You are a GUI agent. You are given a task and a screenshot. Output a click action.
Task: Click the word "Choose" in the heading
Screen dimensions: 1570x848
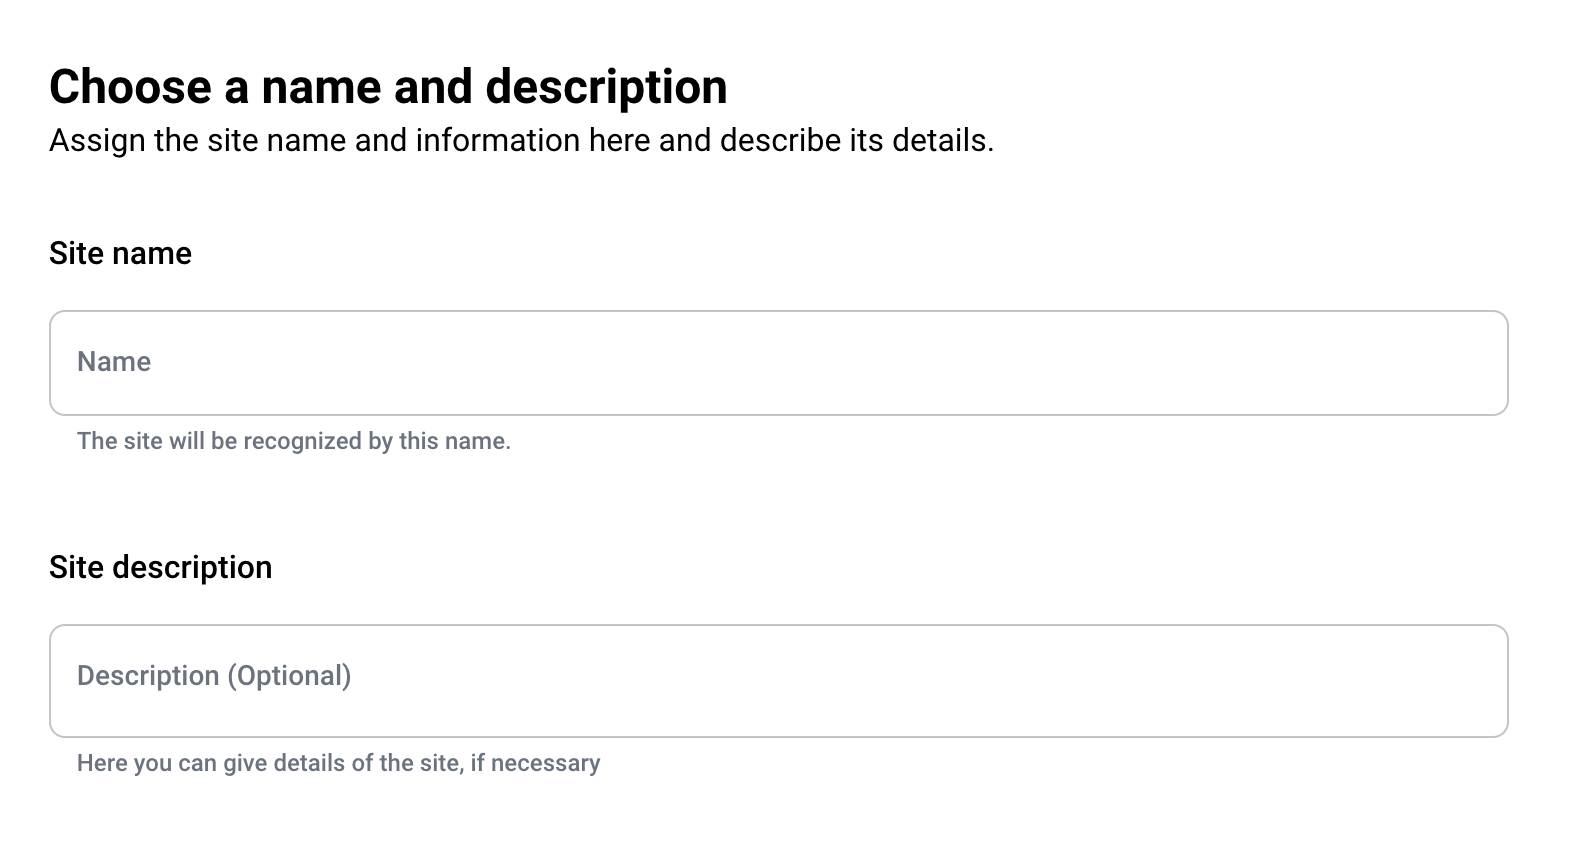click(130, 86)
